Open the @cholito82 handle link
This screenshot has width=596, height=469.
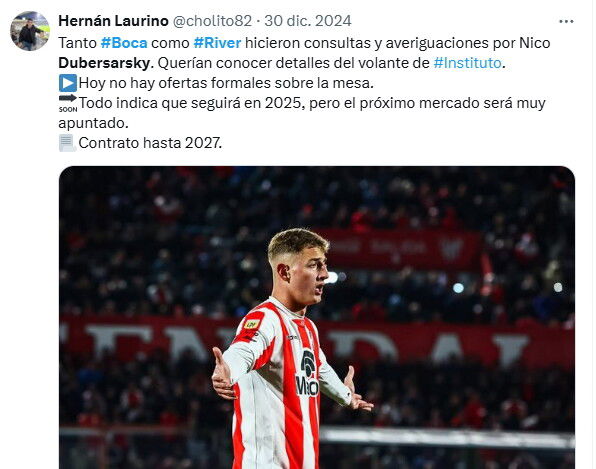(x=212, y=21)
